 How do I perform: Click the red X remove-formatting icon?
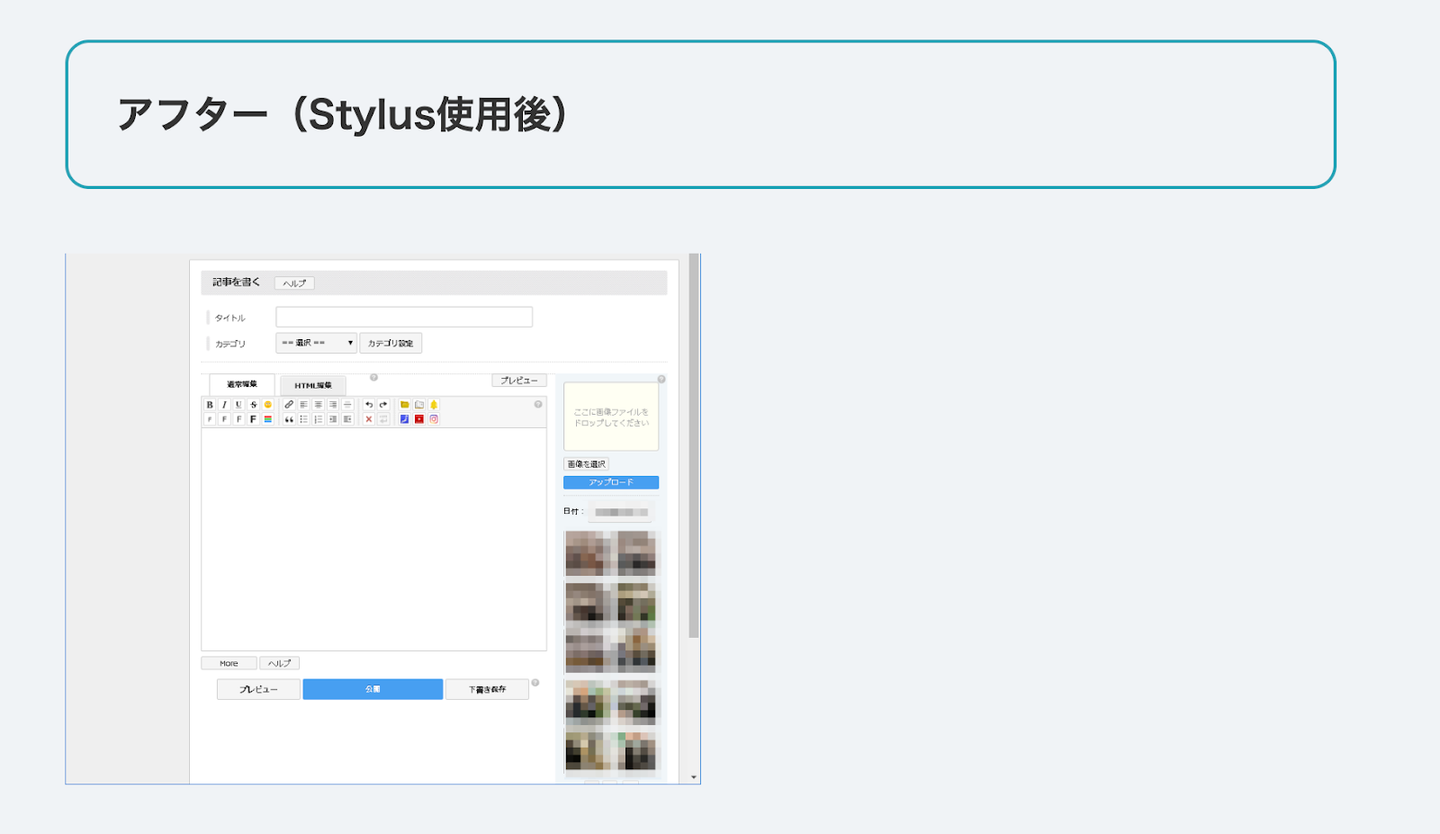click(x=369, y=419)
